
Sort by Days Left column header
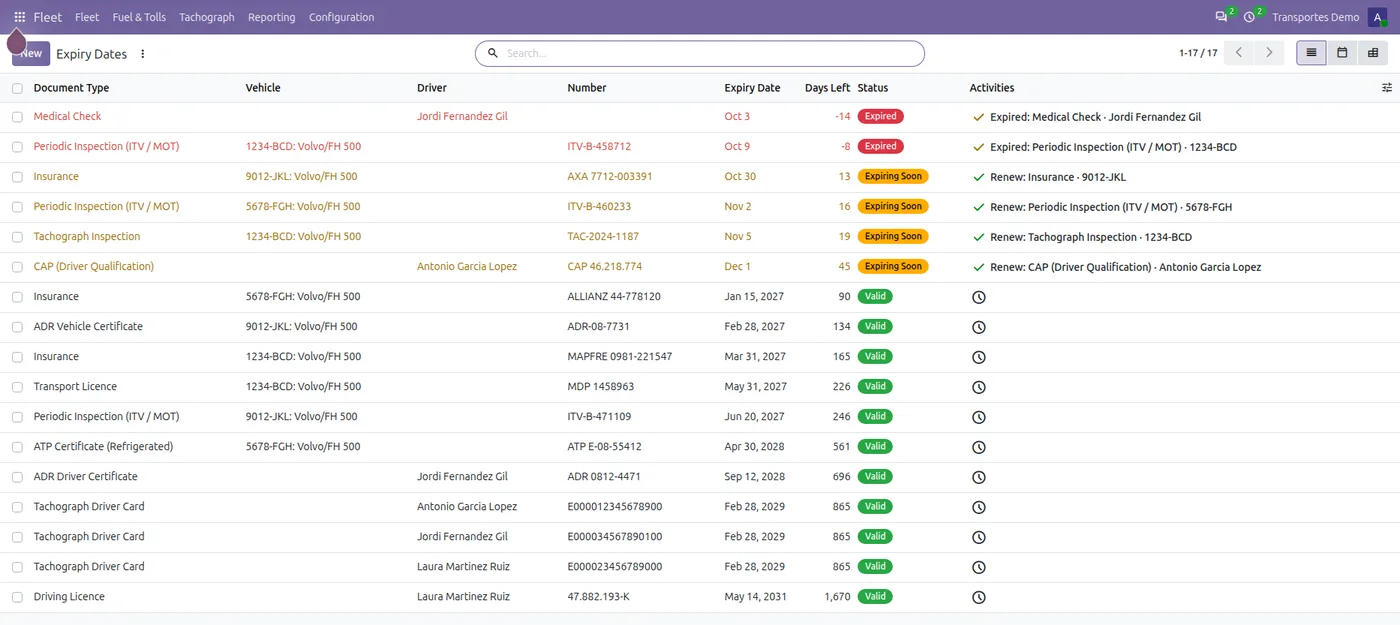point(827,88)
